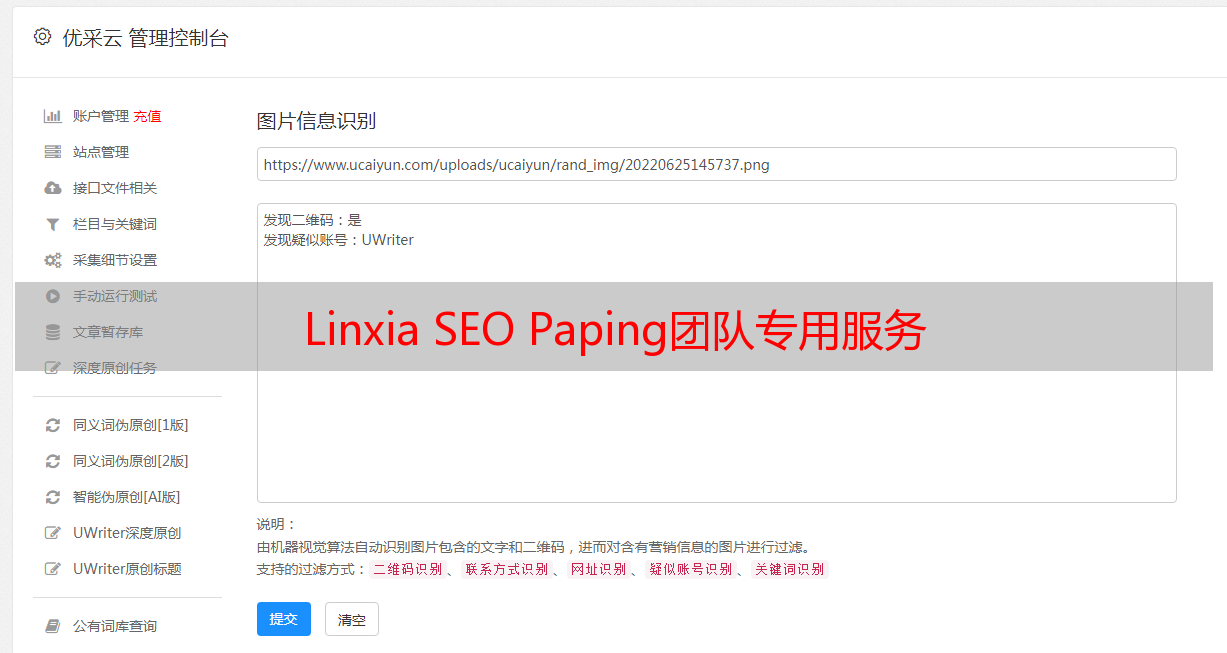Click the 发现二维码：是 result line

tap(313, 220)
